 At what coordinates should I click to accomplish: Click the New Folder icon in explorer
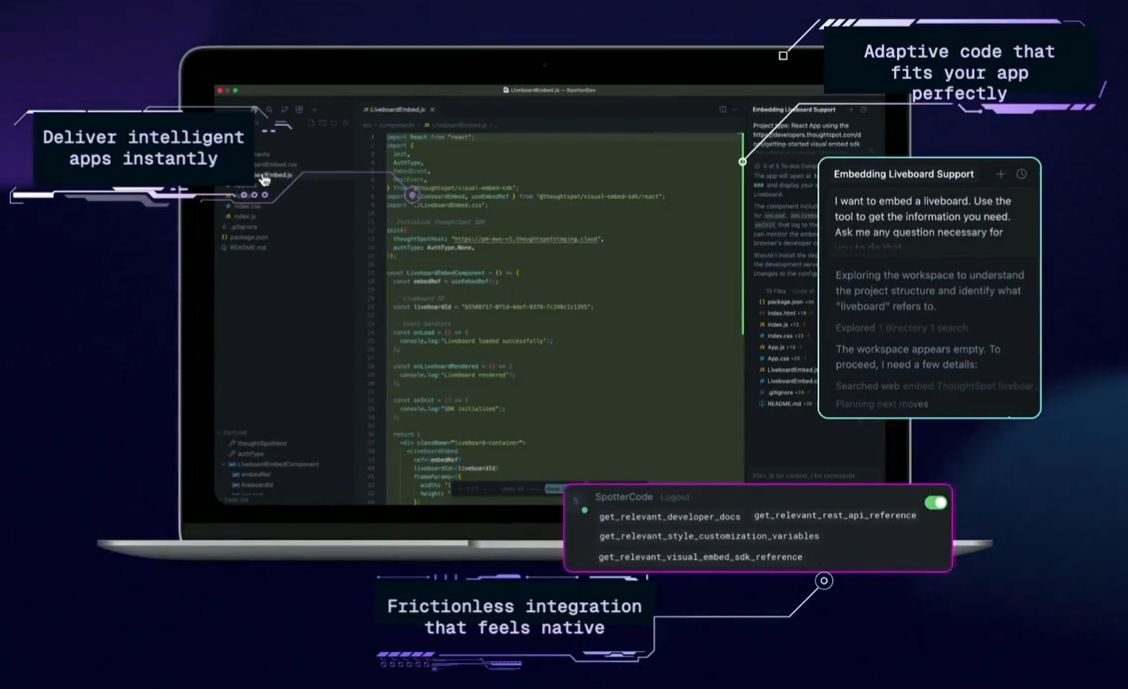[322, 124]
